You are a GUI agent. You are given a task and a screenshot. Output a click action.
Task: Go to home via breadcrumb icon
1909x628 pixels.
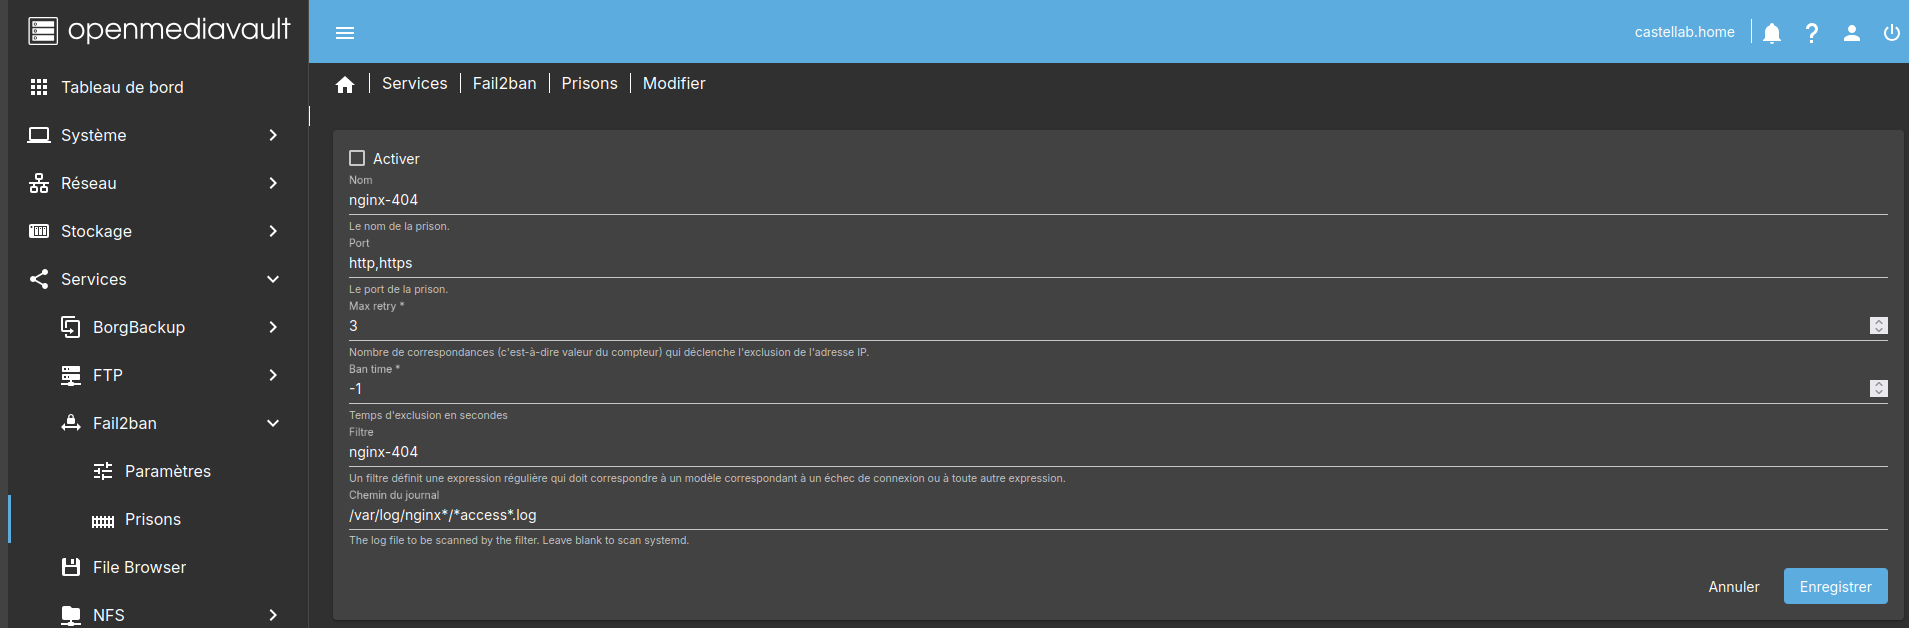tap(345, 84)
